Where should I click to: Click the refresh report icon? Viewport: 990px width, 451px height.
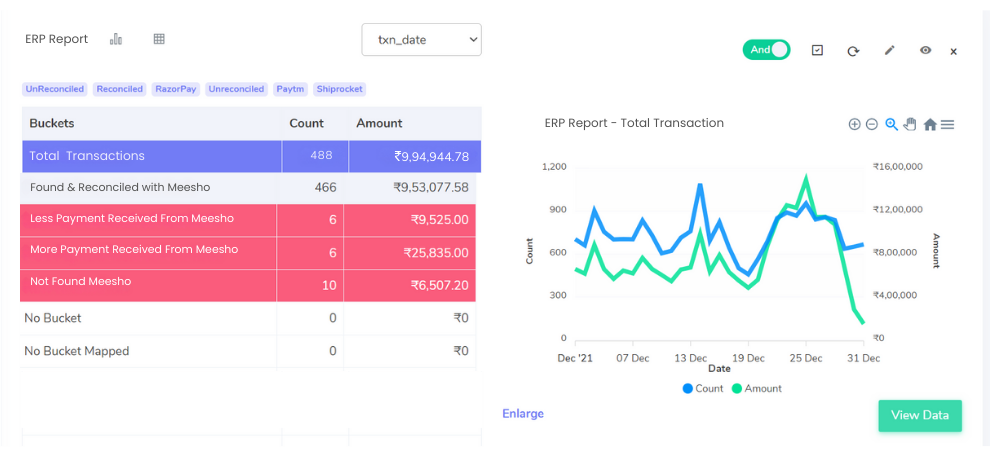pos(853,51)
